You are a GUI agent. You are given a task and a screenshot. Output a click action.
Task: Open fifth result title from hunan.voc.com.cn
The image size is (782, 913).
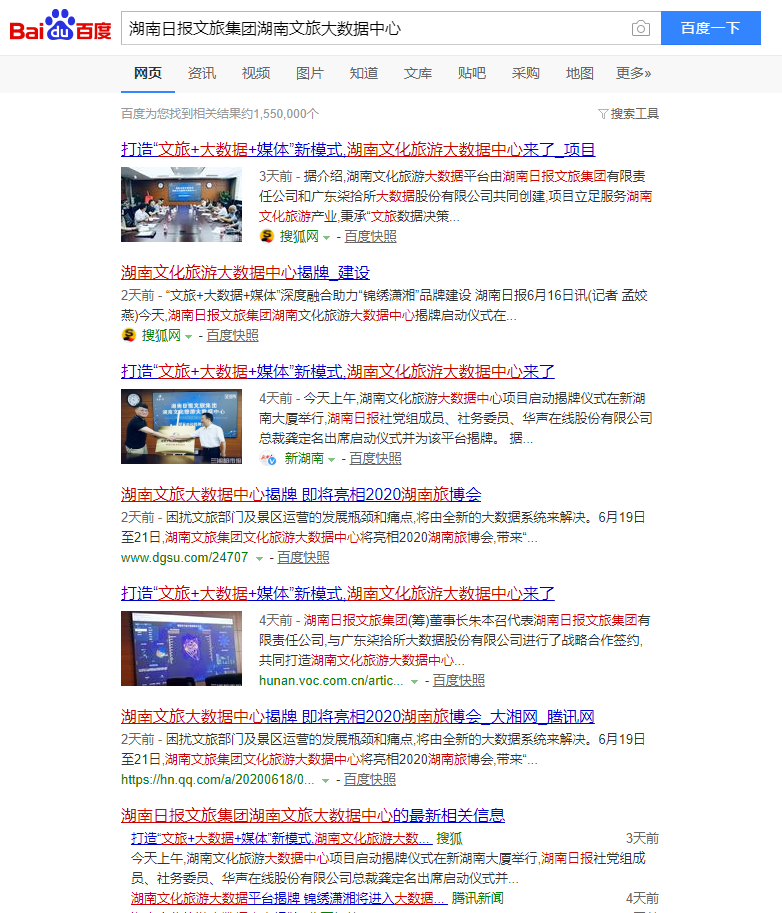338,593
